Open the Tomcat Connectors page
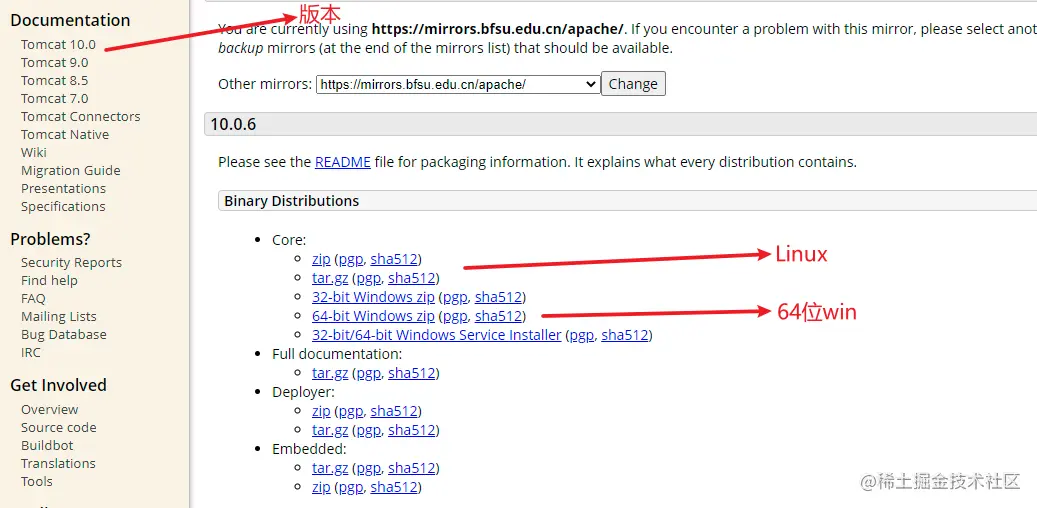 80,117
